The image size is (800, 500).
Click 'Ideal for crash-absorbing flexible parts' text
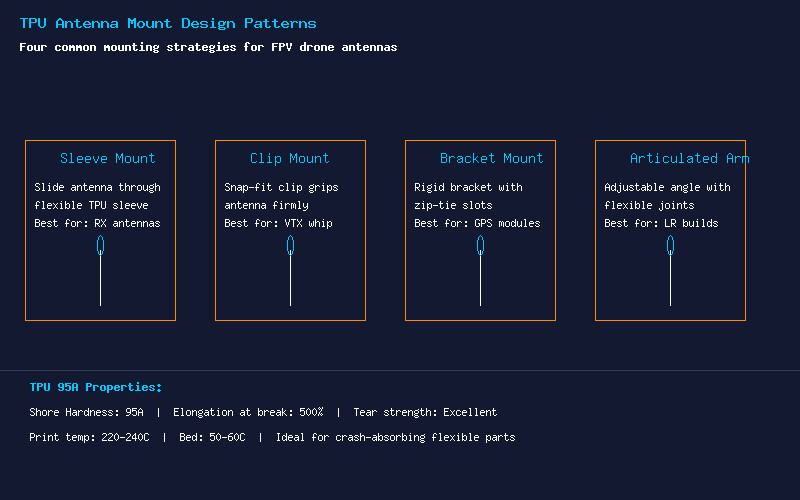pos(395,437)
